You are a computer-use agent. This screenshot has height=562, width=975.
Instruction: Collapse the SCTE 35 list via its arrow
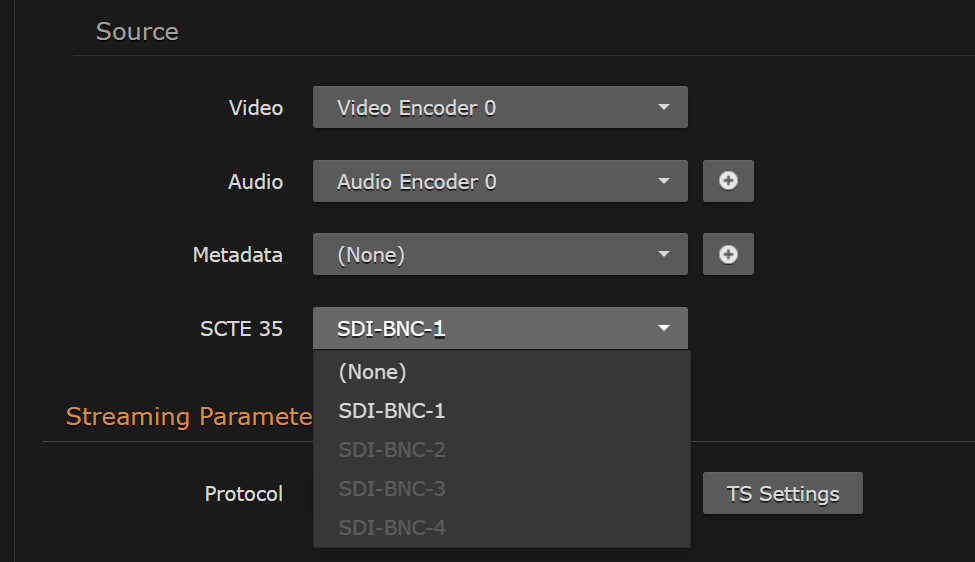663,329
